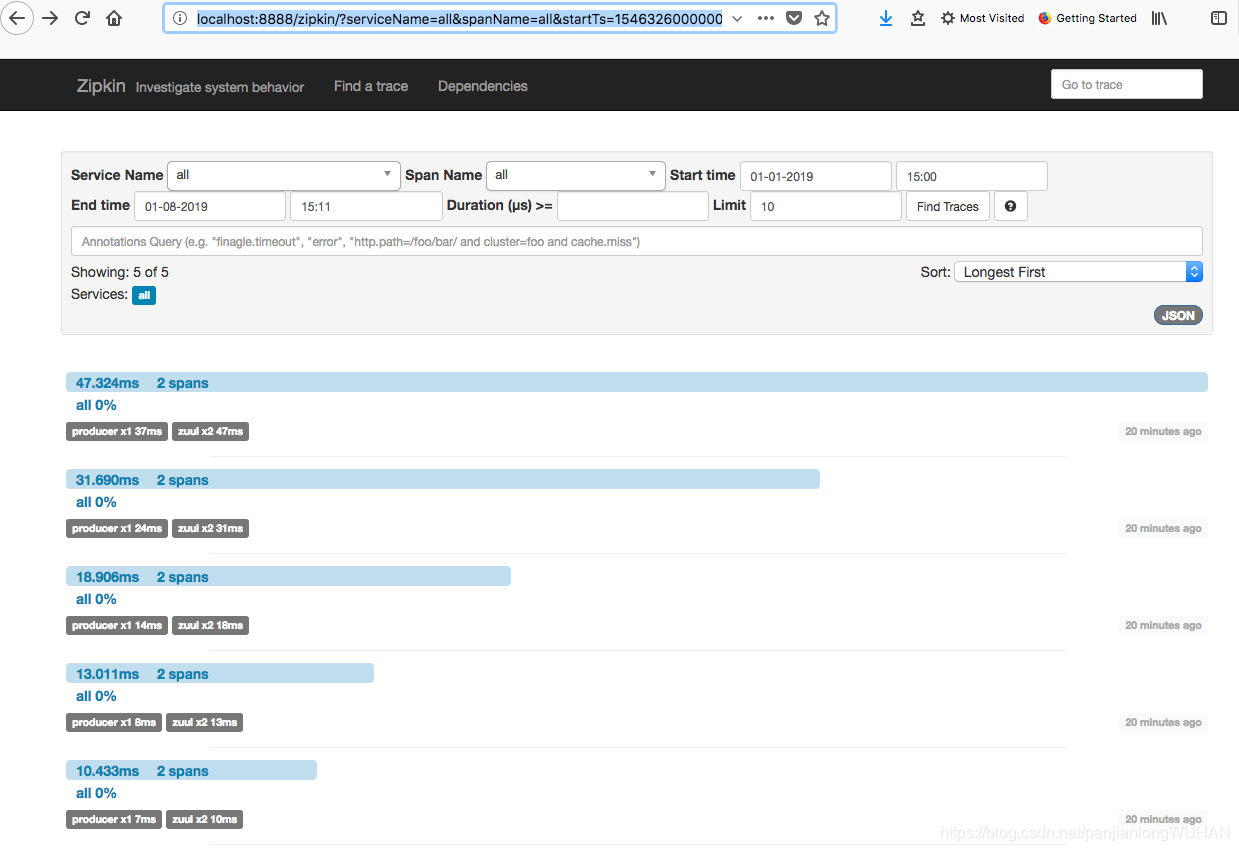
Task: Change sorting via the Longest First dropdown
Action: (1077, 271)
